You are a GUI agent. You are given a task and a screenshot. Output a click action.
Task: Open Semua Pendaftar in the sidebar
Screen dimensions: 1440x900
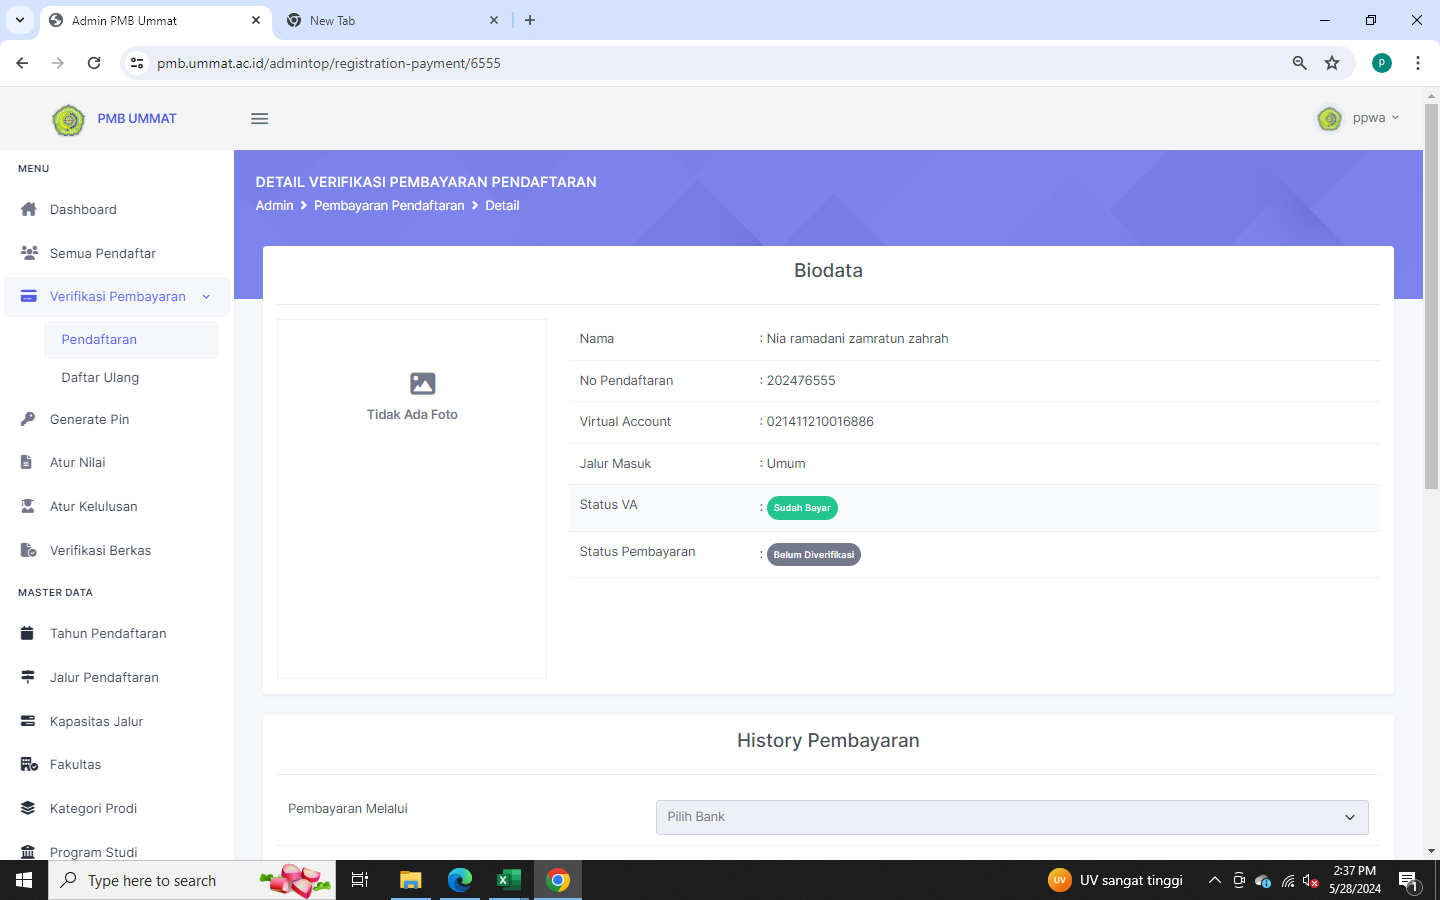click(102, 253)
